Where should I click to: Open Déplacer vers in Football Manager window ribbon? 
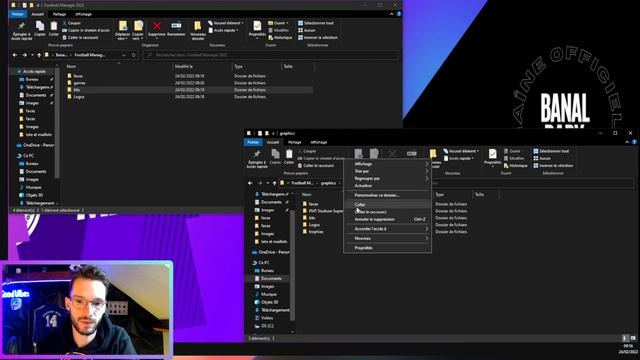pyautogui.click(x=122, y=31)
